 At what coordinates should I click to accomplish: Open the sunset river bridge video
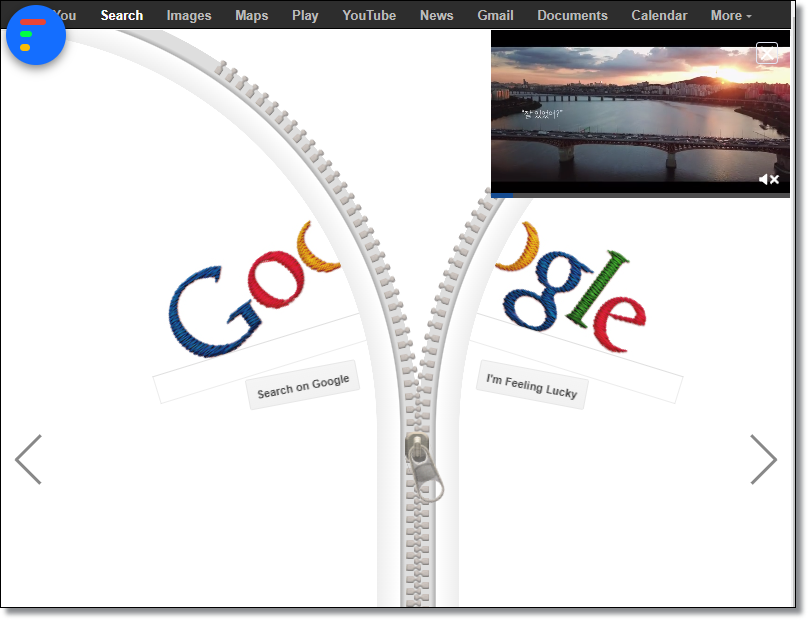[640, 114]
